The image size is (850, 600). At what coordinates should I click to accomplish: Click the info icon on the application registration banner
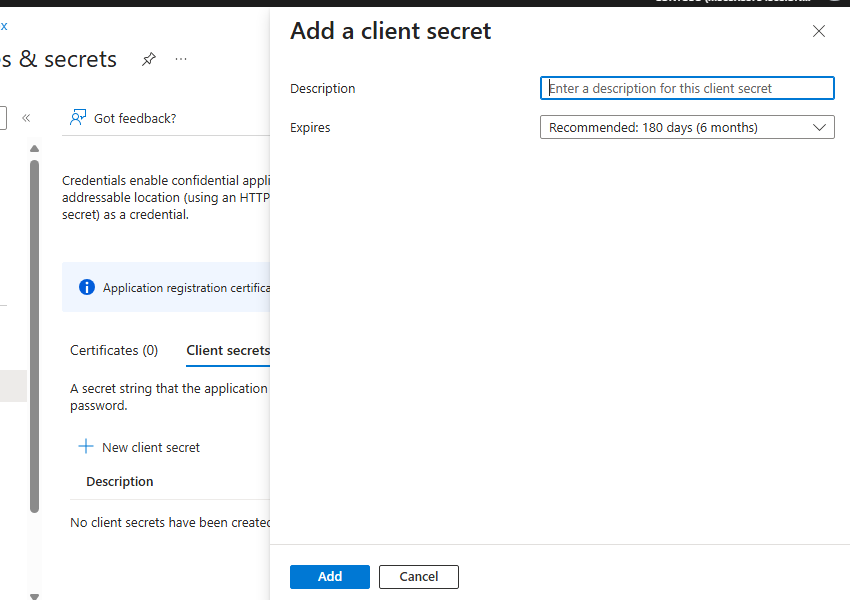click(x=87, y=287)
